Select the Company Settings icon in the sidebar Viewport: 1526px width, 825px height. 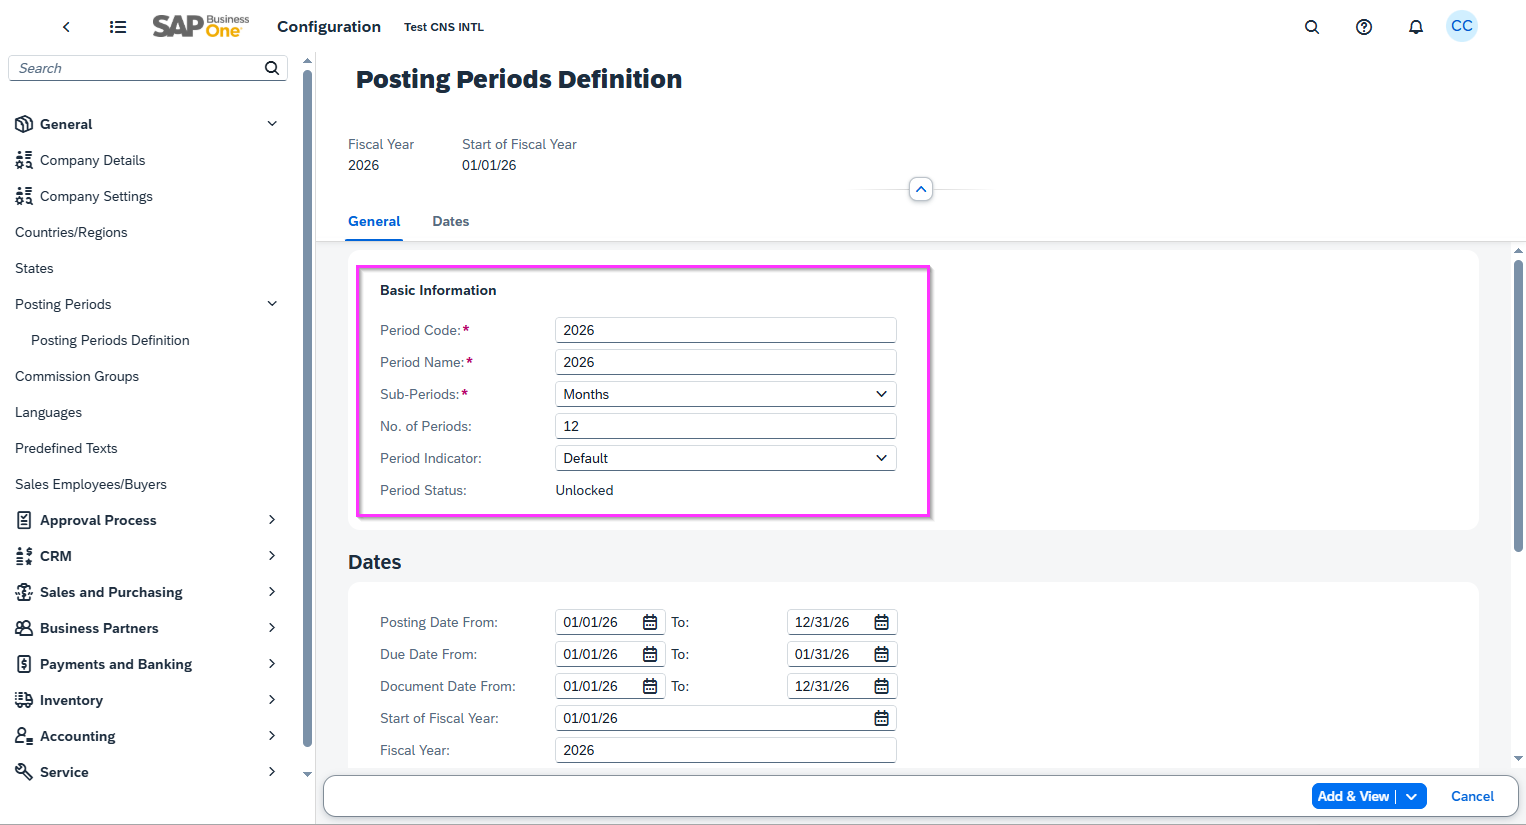click(23, 196)
